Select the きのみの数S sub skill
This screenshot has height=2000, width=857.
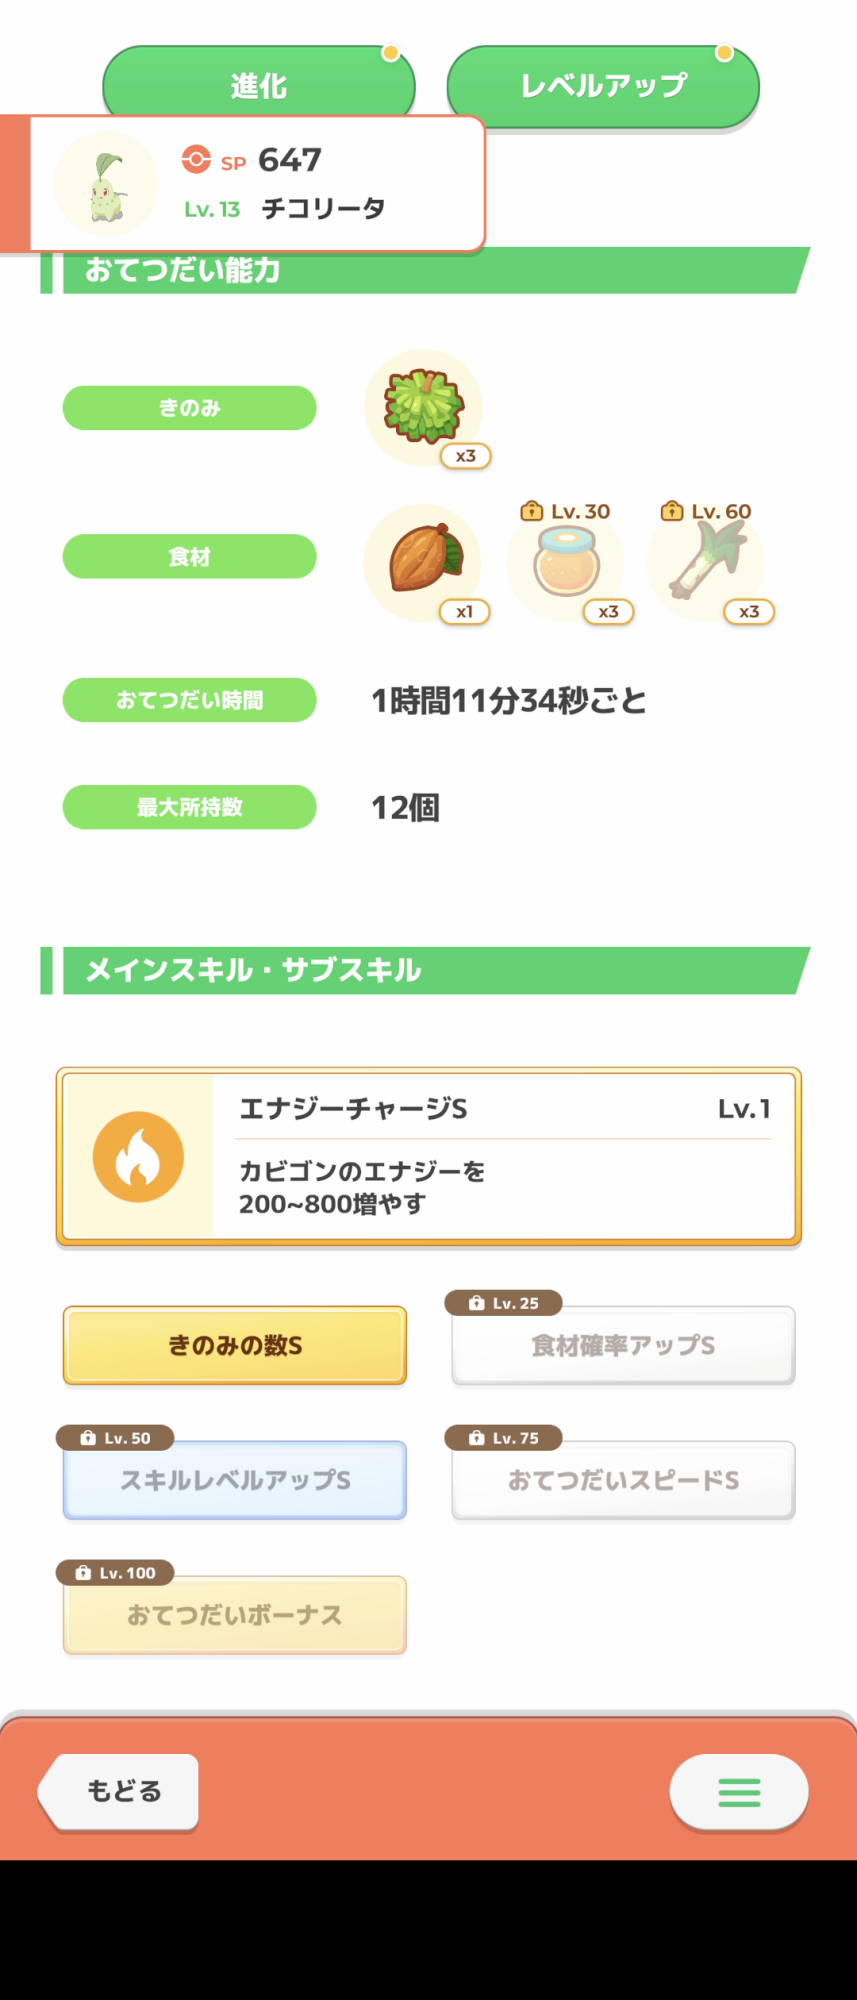[235, 1345]
